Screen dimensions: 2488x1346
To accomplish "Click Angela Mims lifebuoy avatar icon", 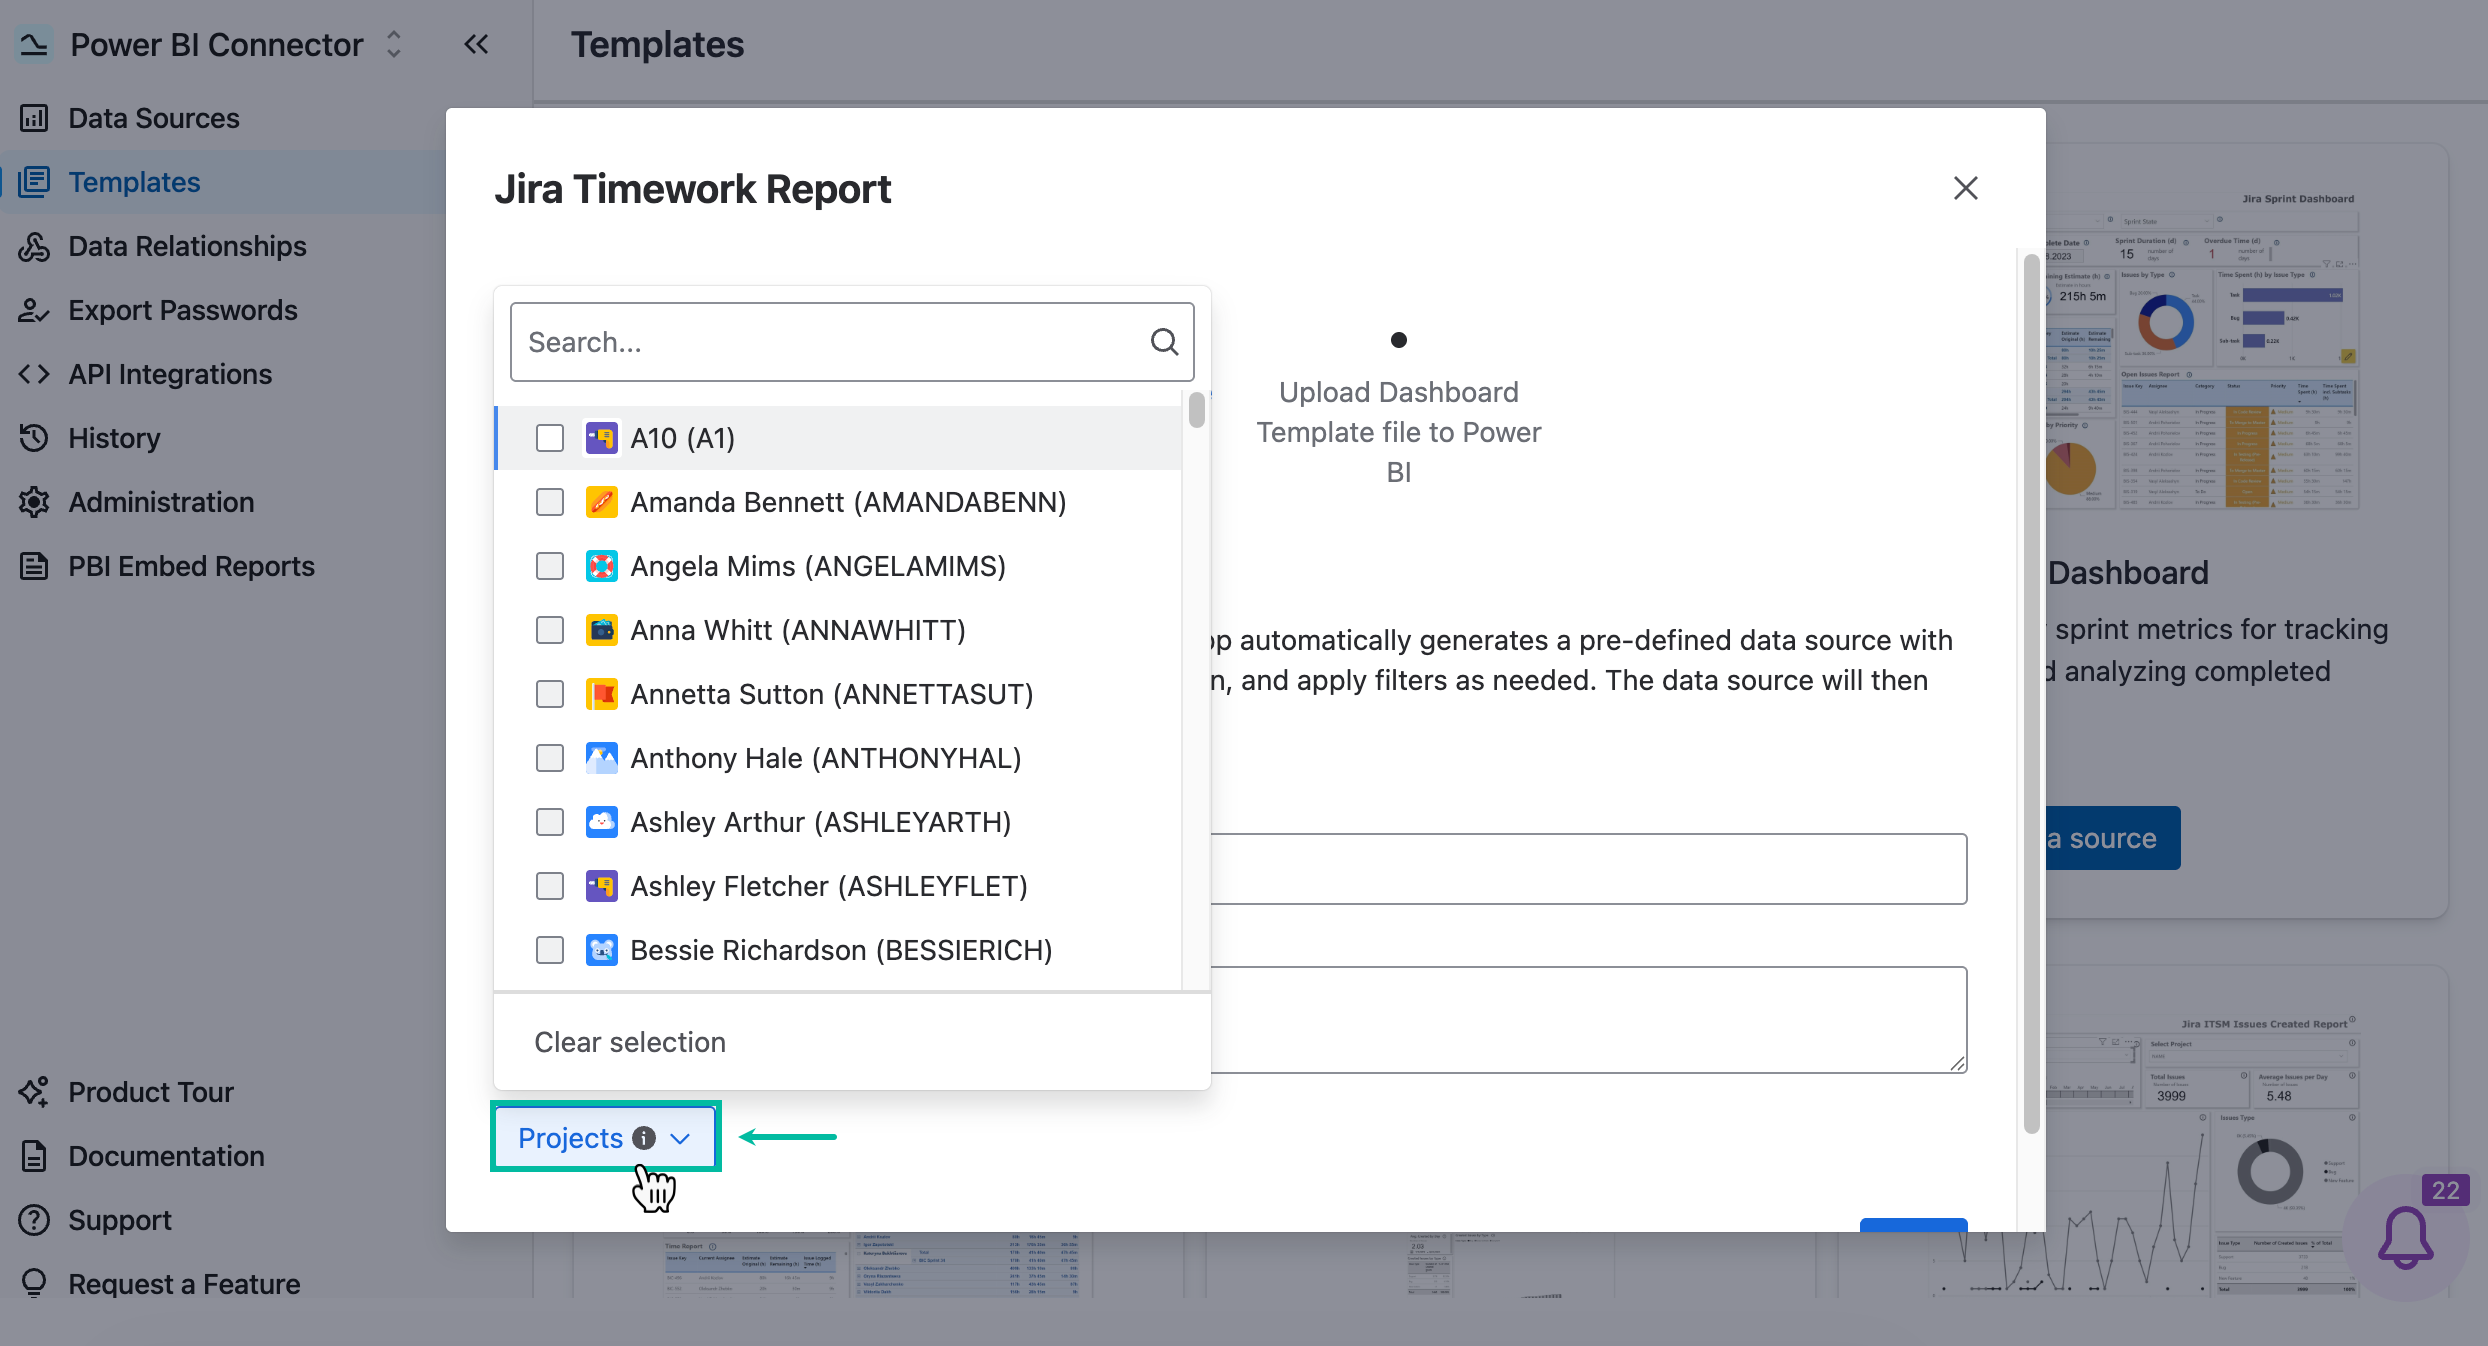I will pos(601,566).
